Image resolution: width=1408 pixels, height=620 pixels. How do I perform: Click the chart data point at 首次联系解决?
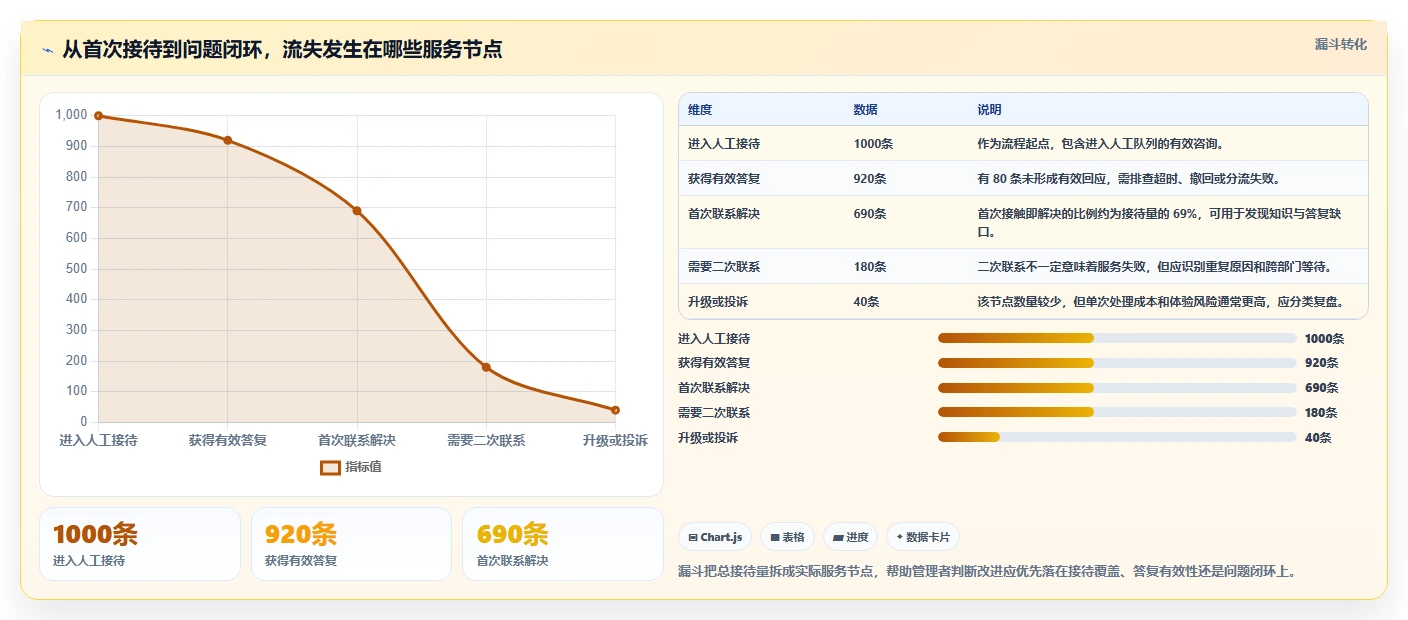click(357, 211)
